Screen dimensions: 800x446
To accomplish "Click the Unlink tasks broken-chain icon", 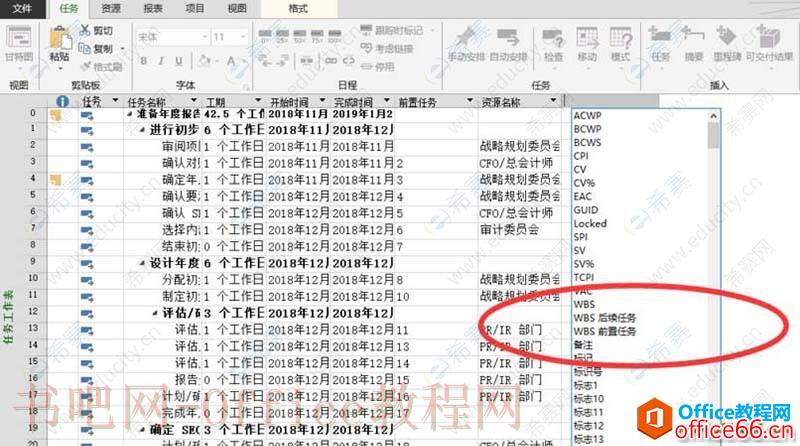I will point(348,61).
